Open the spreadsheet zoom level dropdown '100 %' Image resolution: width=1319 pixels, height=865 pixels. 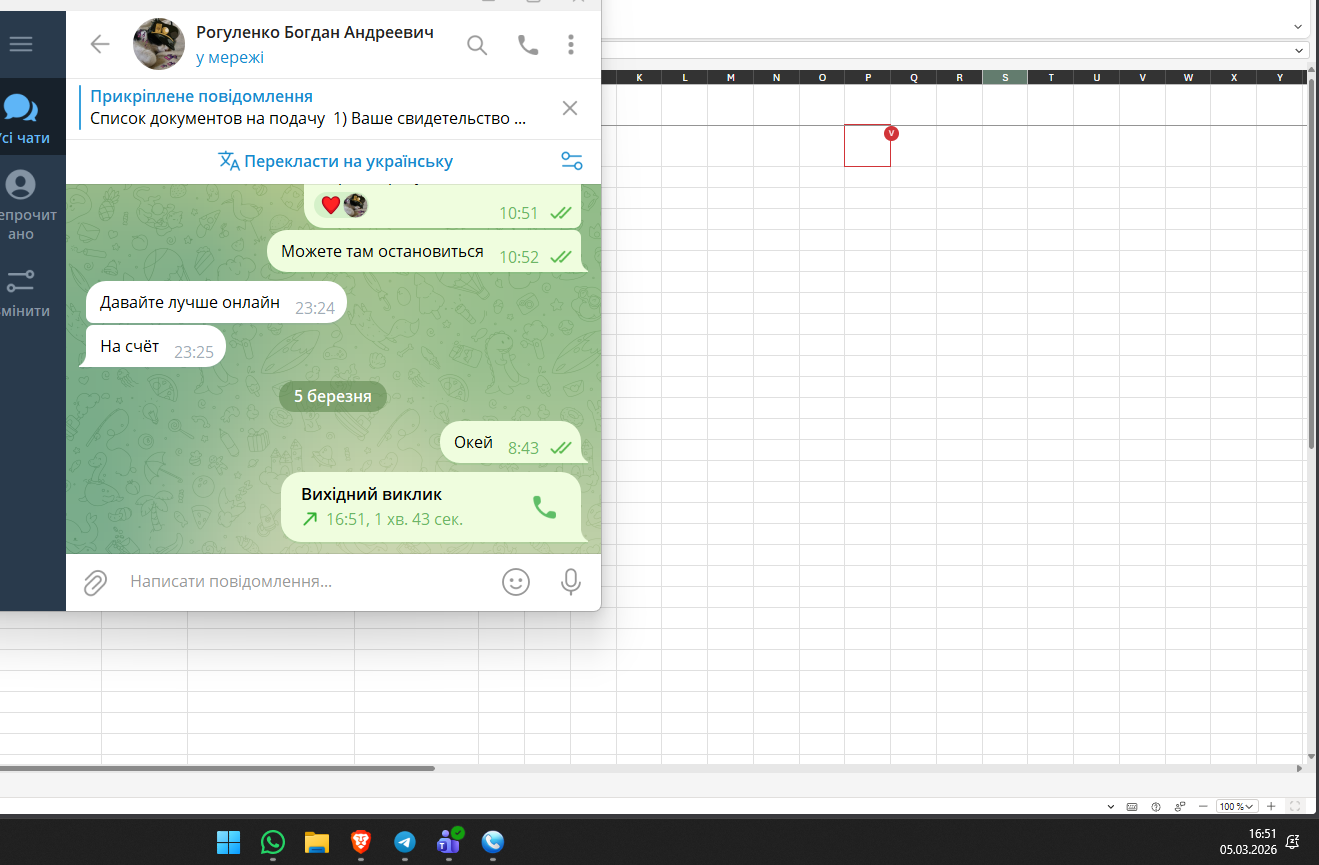click(1235, 806)
